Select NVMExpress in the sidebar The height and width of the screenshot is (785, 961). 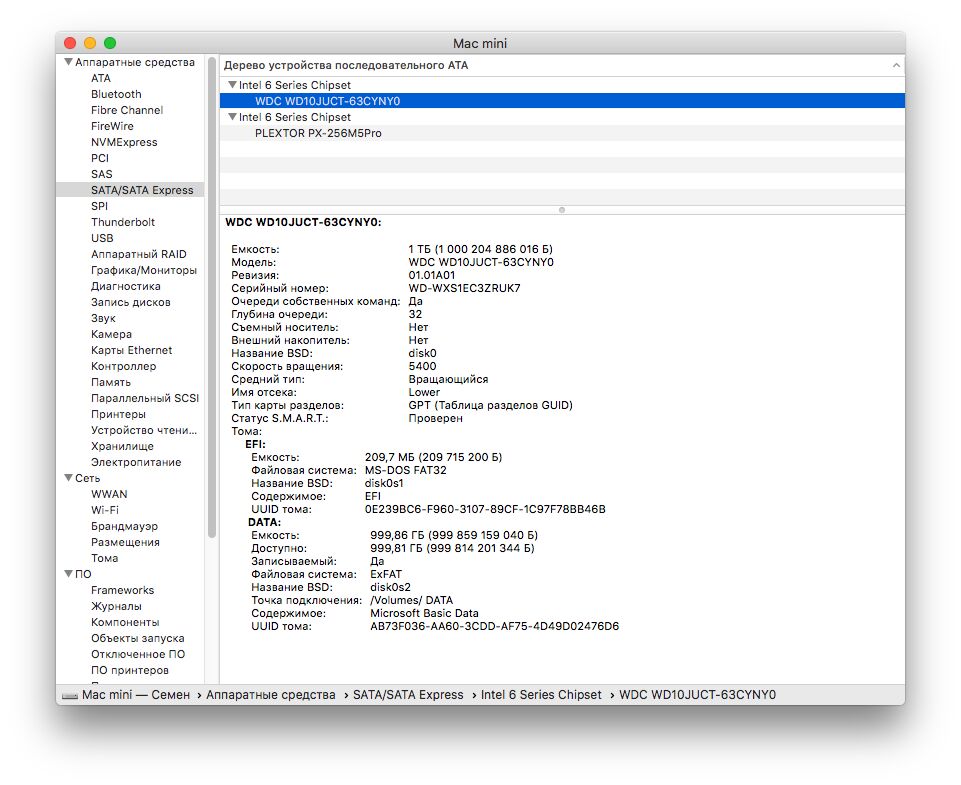click(x=124, y=142)
